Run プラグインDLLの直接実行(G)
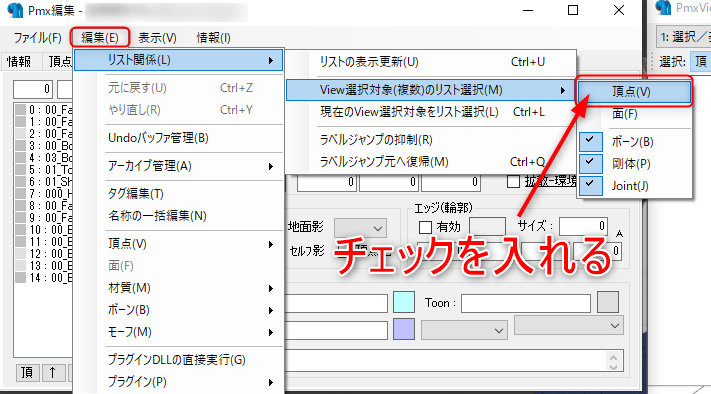The image size is (711, 394). (179, 360)
